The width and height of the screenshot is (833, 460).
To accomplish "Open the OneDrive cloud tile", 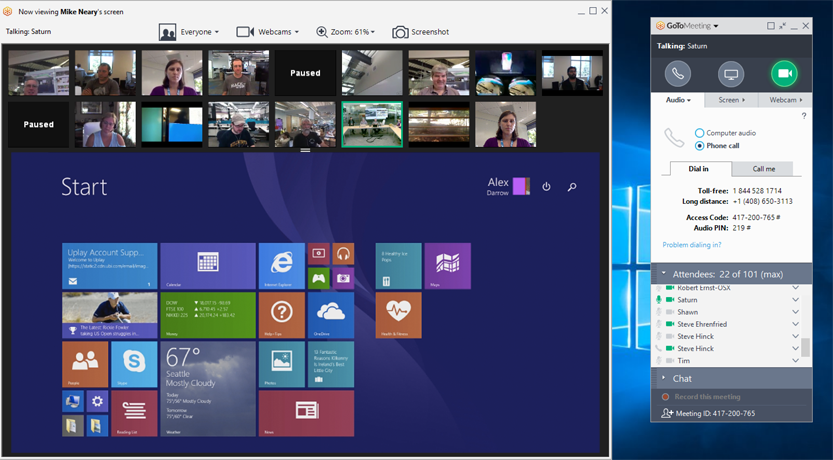I will pos(330,315).
